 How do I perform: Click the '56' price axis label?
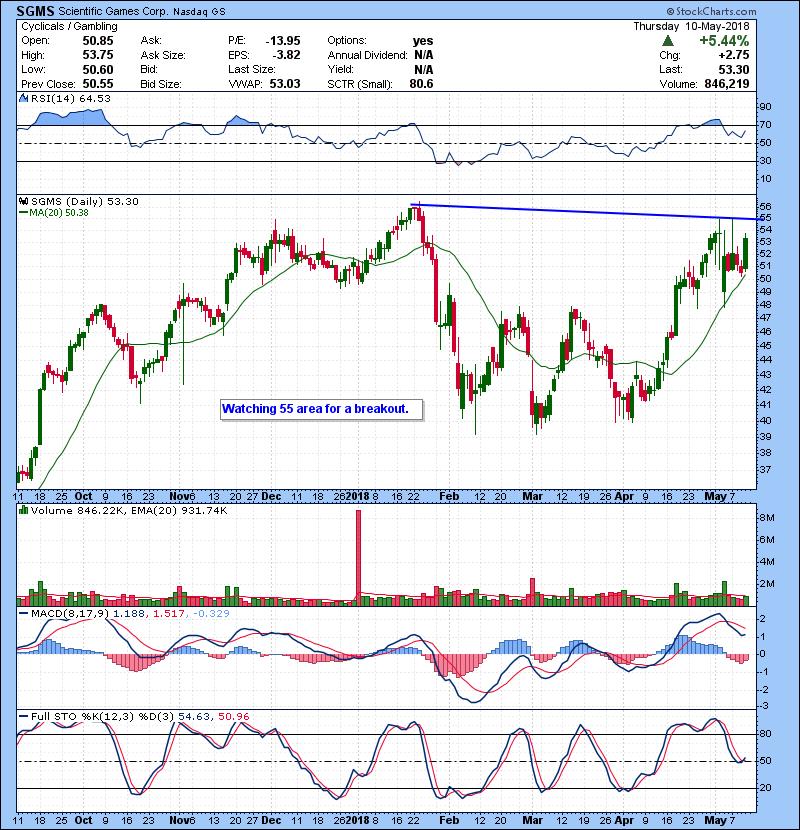(766, 206)
